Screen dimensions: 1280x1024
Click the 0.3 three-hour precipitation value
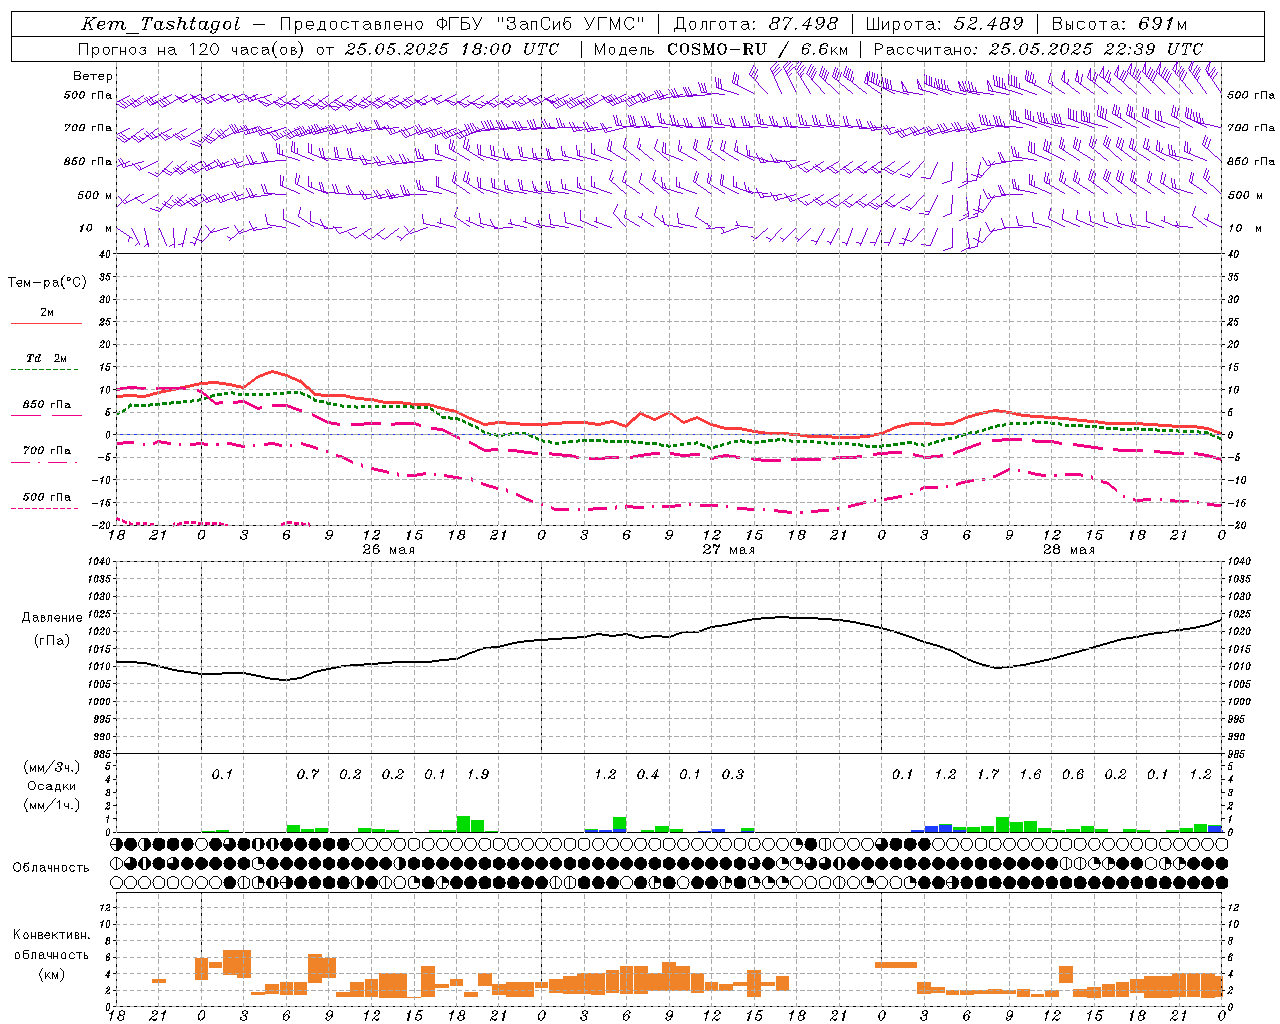click(733, 774)
